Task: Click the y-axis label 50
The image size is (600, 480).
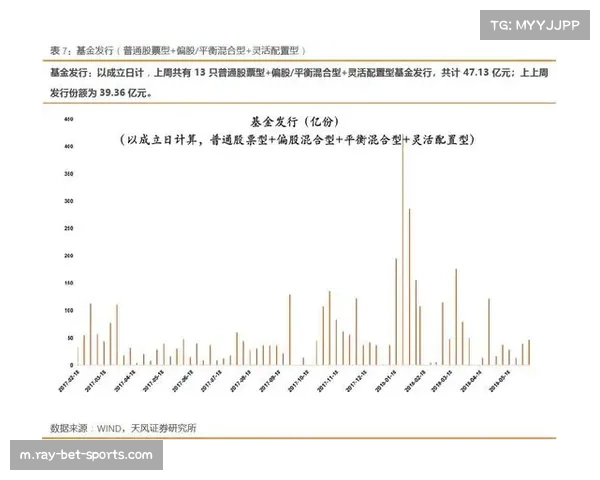Action: (70, 338)
